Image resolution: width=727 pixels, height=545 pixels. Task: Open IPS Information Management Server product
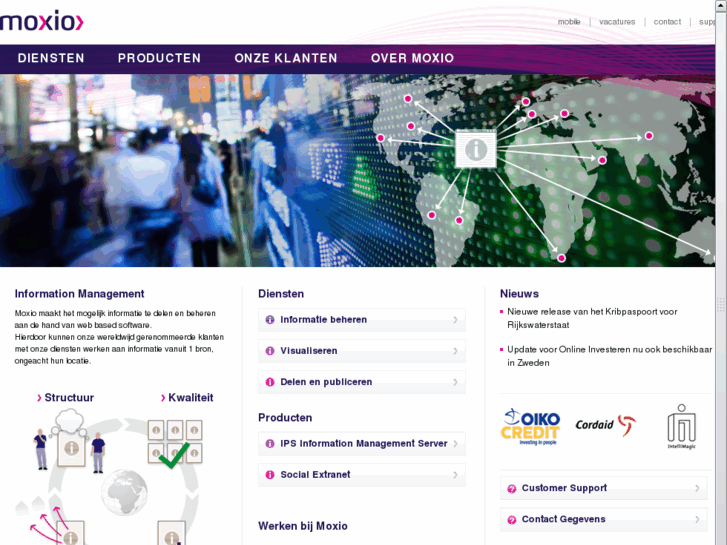pyautogui.click(x=362, y=443)
